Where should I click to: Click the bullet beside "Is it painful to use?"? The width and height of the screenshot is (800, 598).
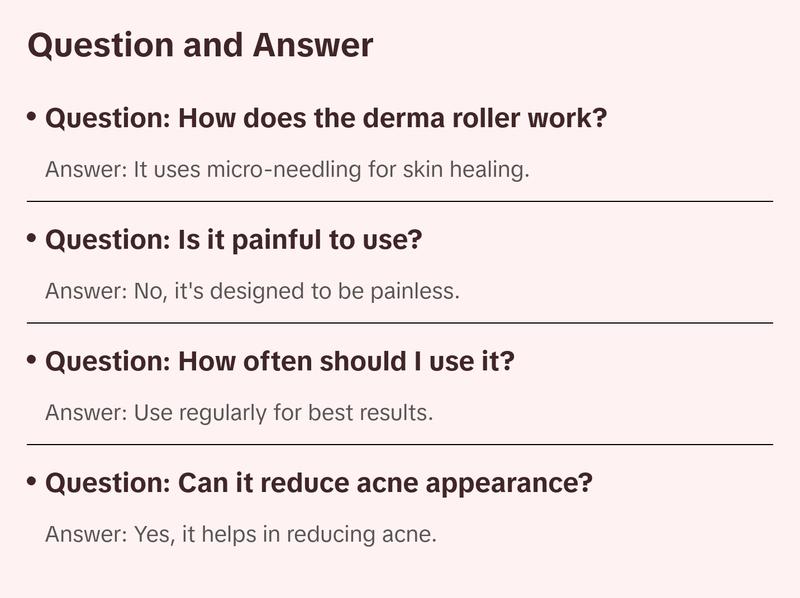(x=32, y=238)
